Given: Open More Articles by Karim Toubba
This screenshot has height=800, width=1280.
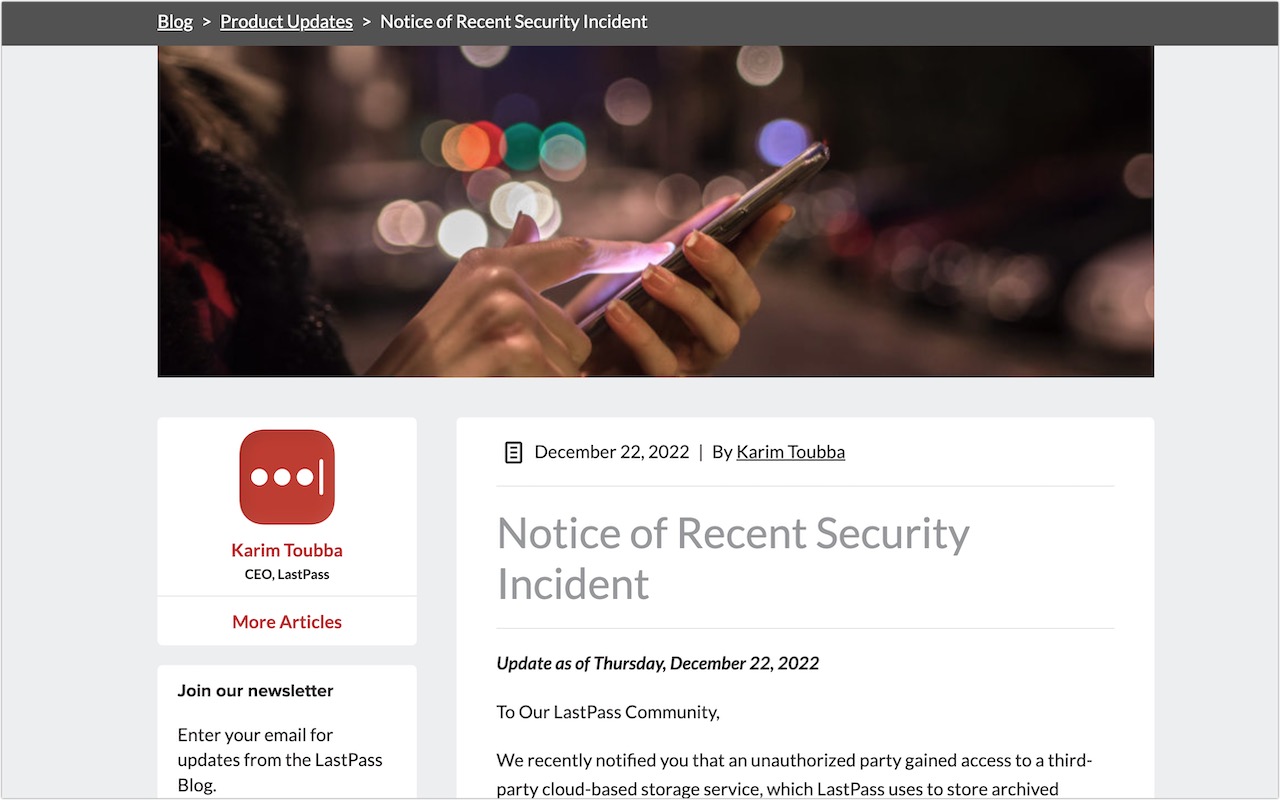Looking at the screenshot, I should (286, 621).
